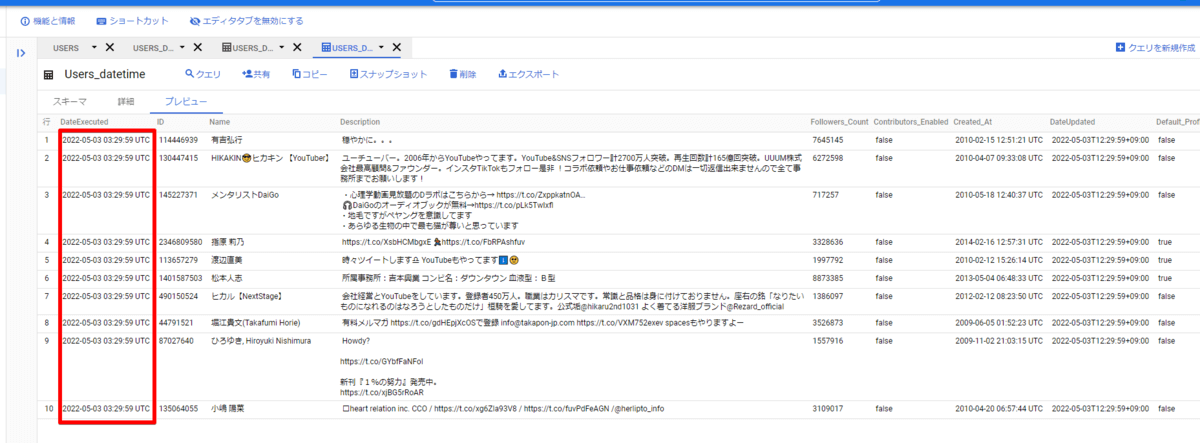This screenshot has height=443, width=1200.
Task: Click Created_At value 2010-02-15 12:51:21 UTC
Action: pyautogui.click(x=999, y=140)
